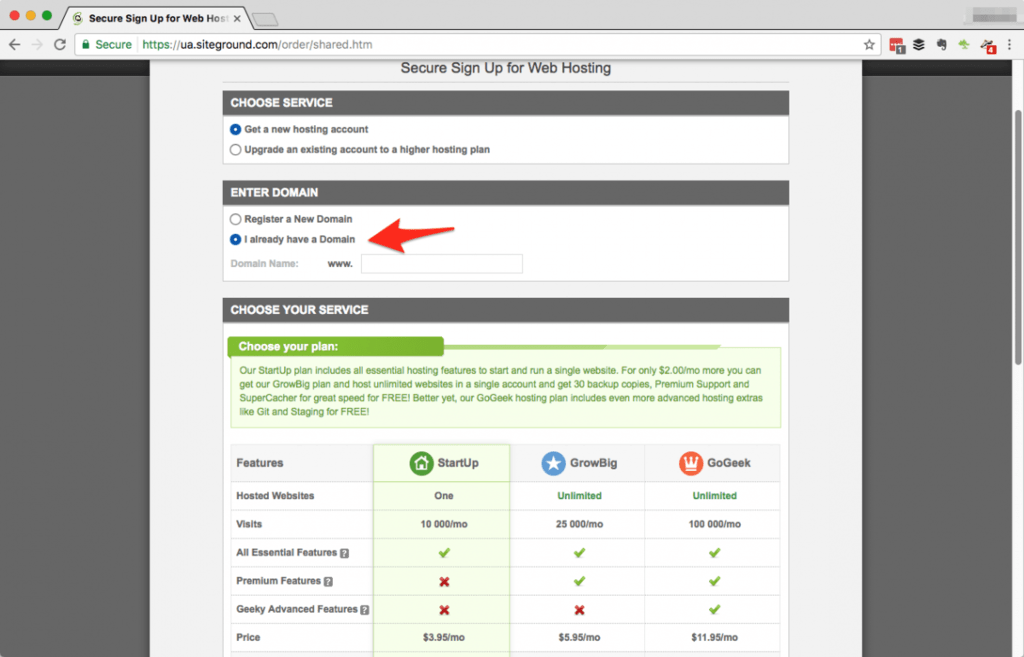This screenshot has height=657, width=1024.
Task: Click the GoGeek orange crown icon
Action: click(x=690, y=463)
